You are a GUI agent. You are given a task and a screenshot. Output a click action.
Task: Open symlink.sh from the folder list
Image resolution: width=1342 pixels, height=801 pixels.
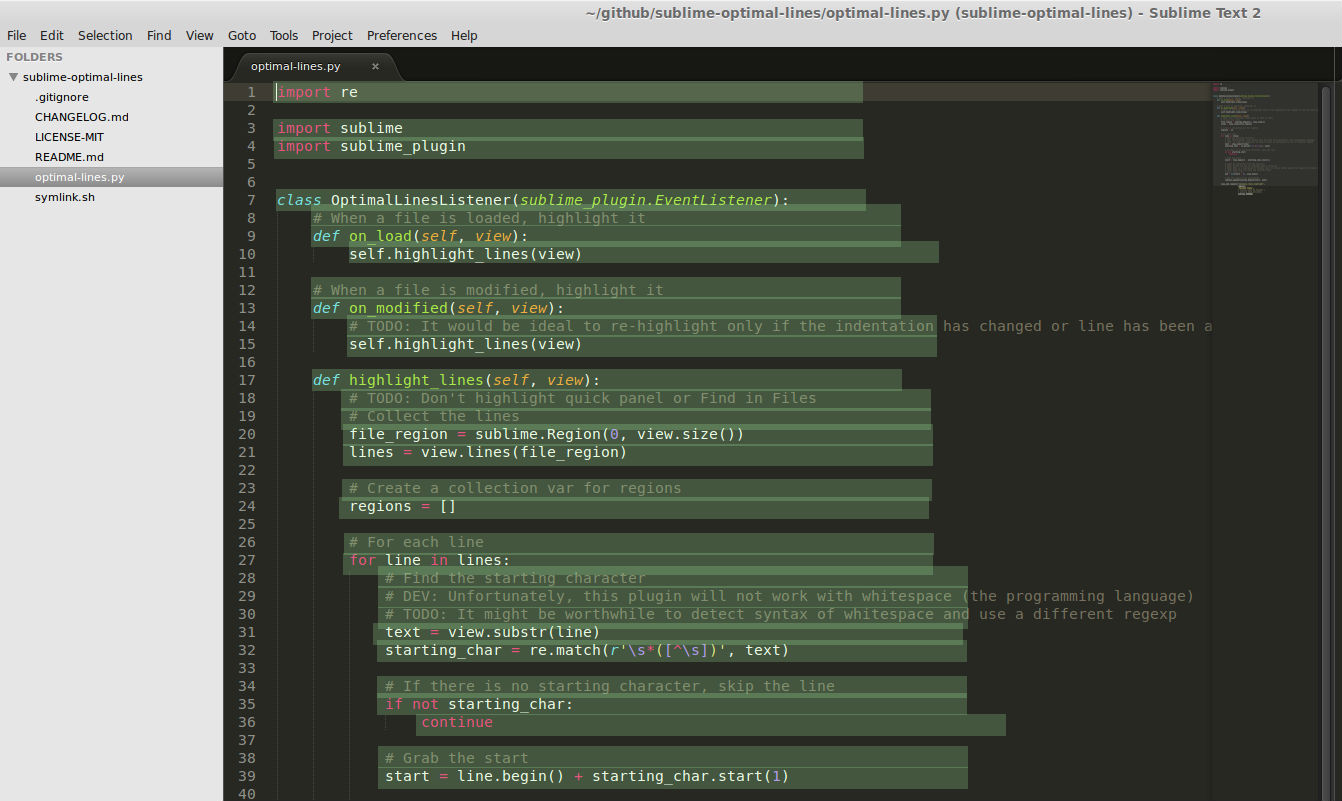click(65, 197)
